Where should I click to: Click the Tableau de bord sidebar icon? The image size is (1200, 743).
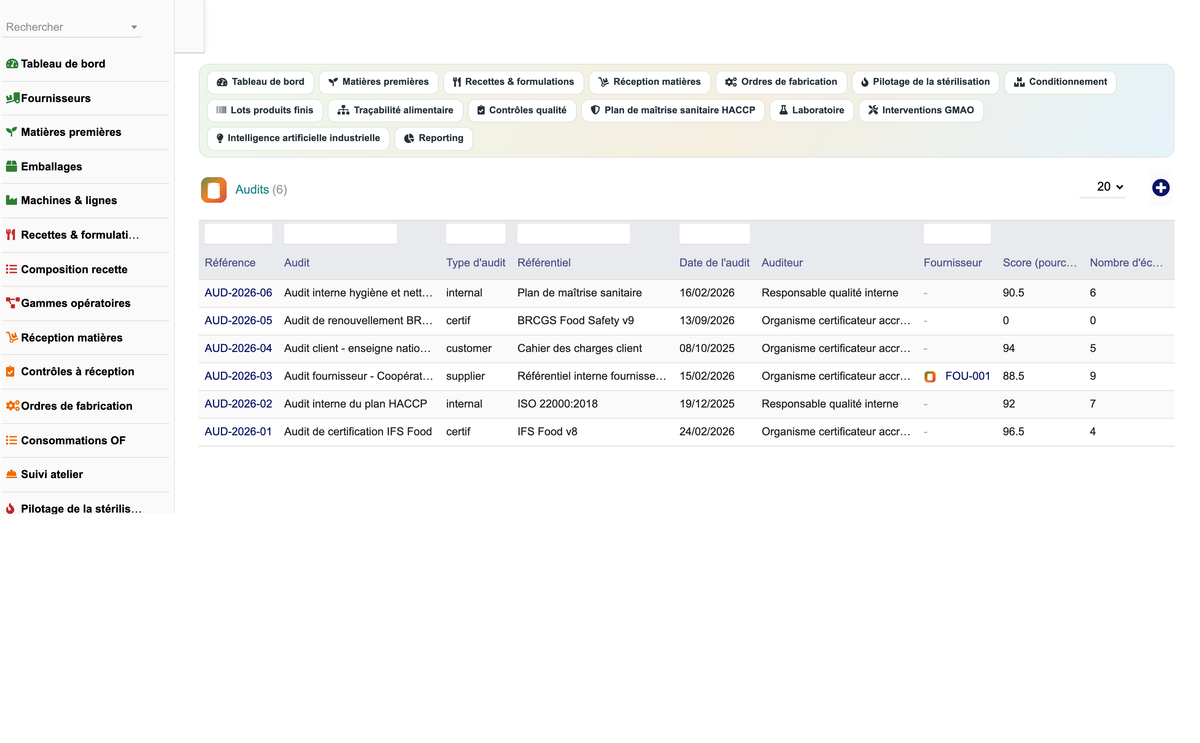coord(12,64)
